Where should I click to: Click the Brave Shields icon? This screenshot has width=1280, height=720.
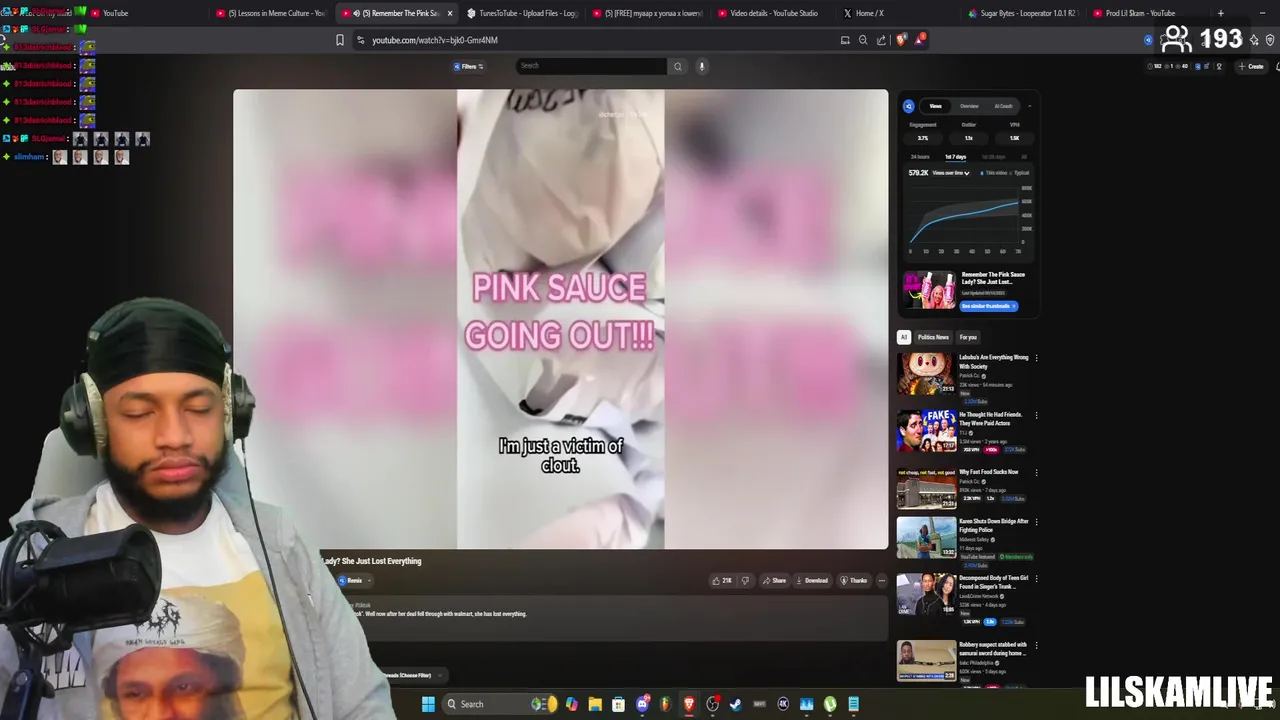902,40
